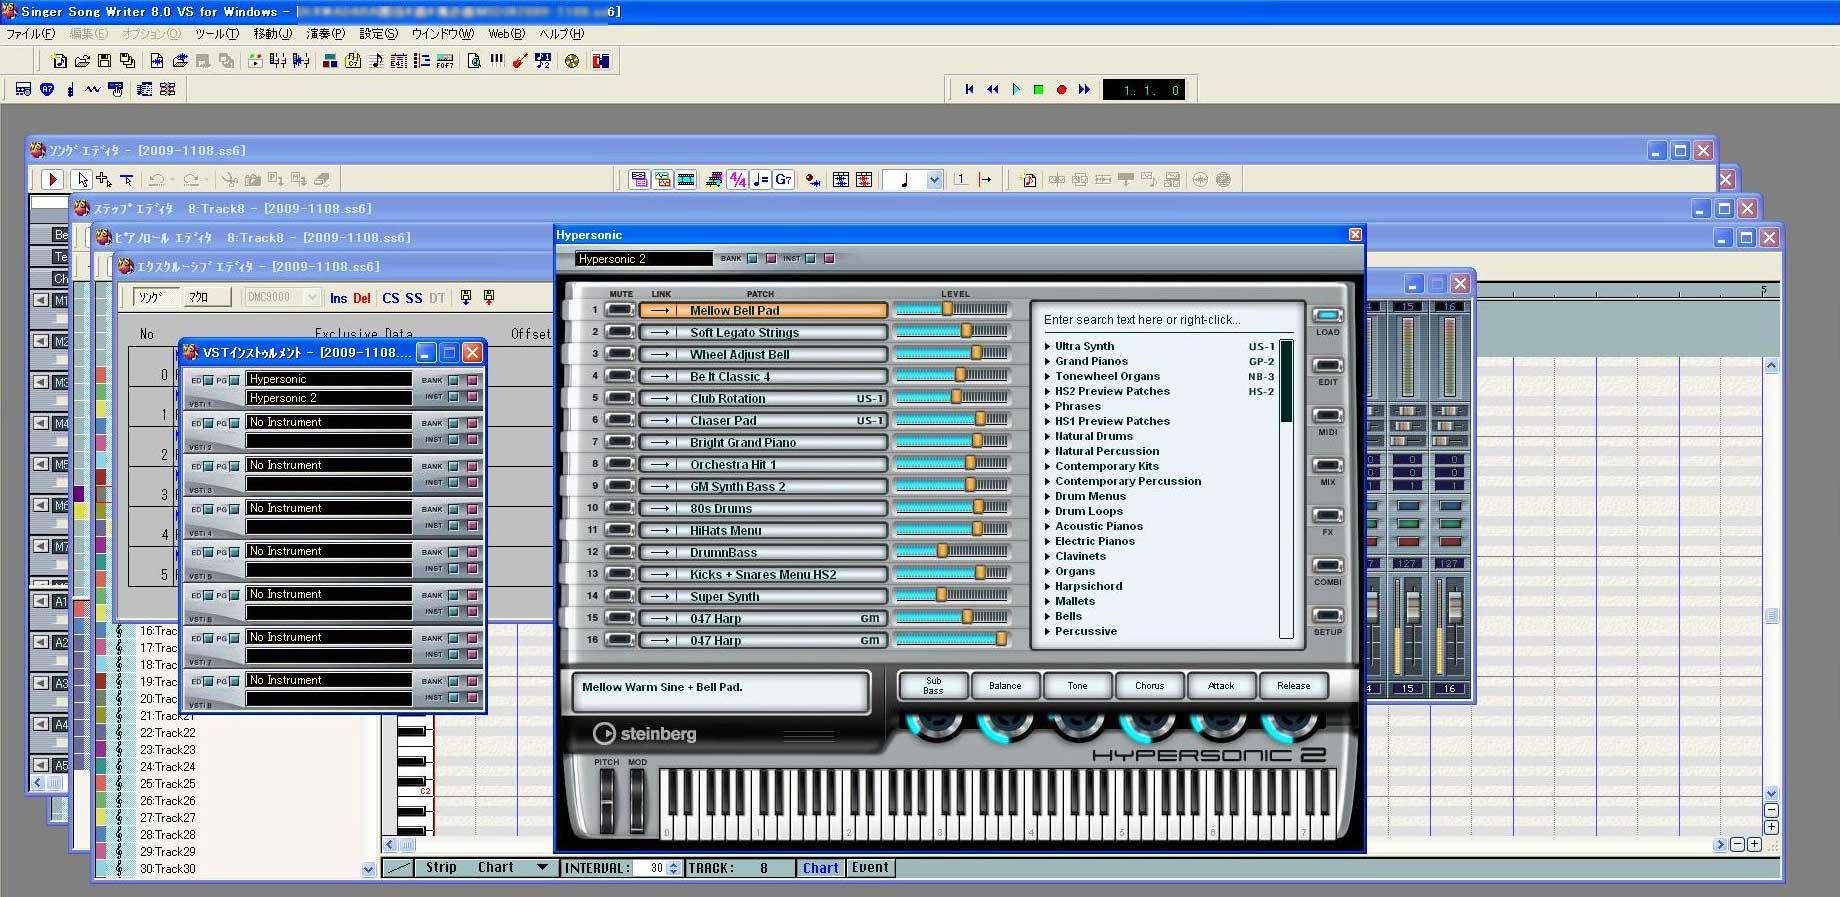Open the ウインドウ(W) menu
This screenshot has width=1840, height=897.
coord(442,33)
